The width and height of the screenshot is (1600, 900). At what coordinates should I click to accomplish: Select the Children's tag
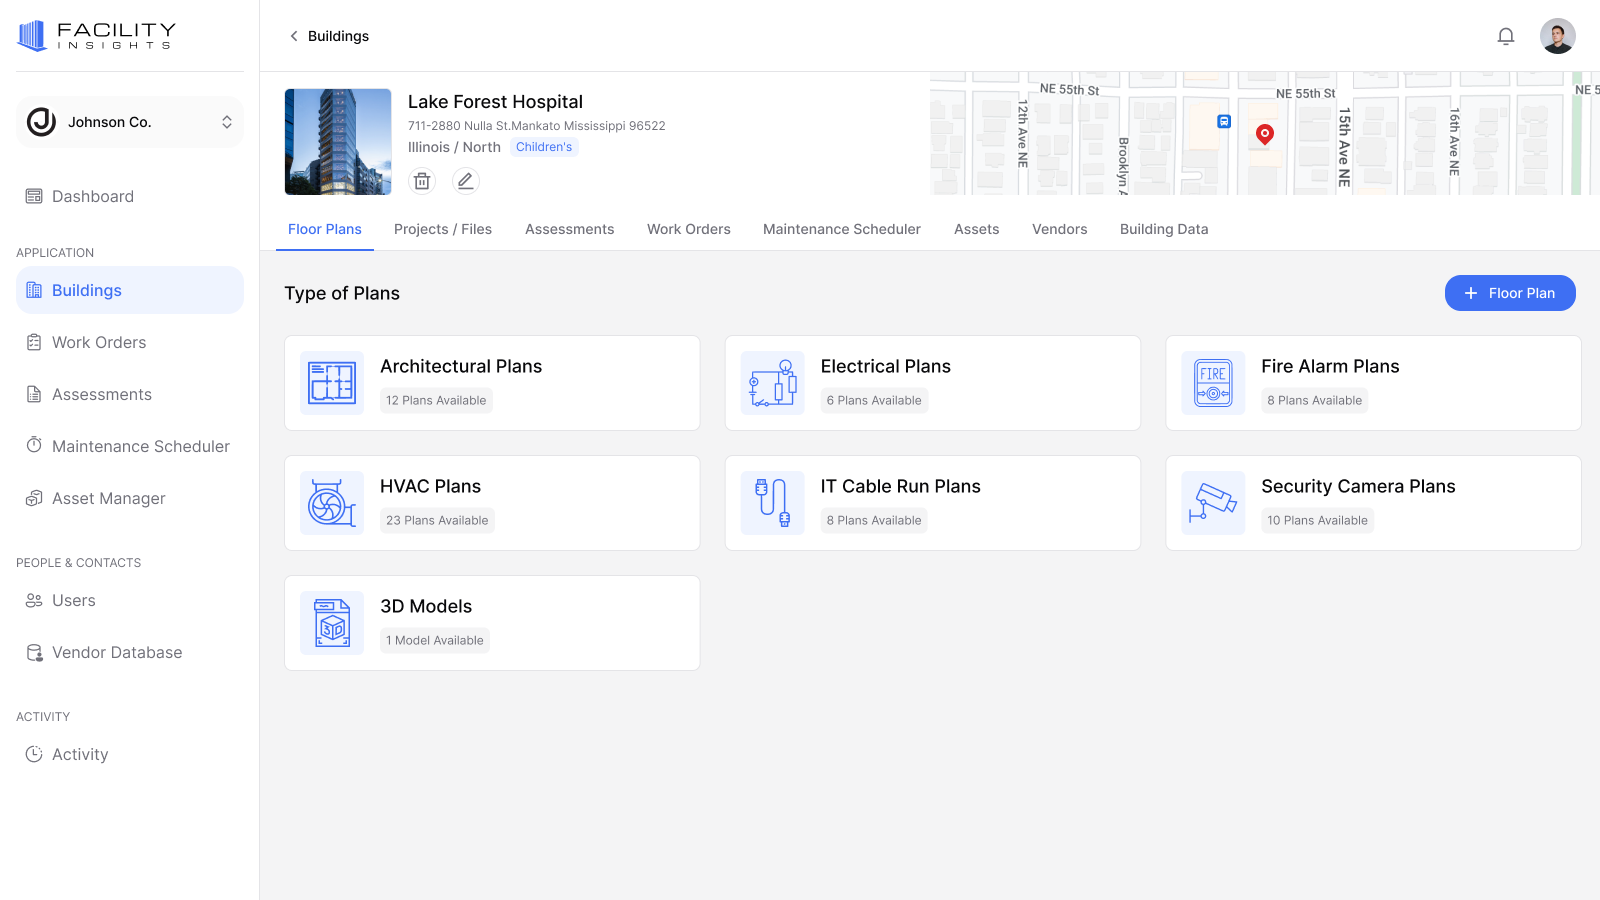[543, 146]
